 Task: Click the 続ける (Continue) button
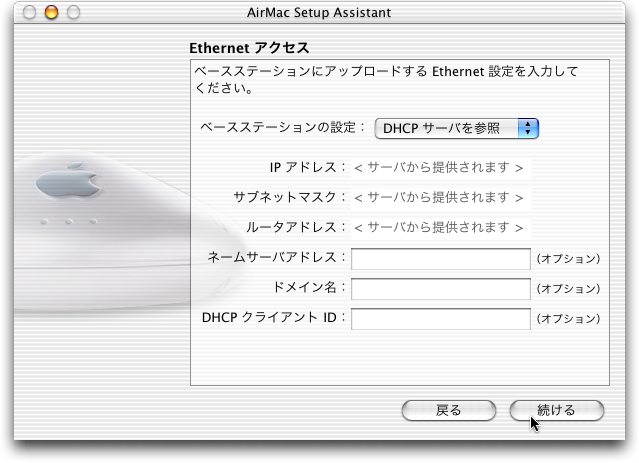coord(557,410)
